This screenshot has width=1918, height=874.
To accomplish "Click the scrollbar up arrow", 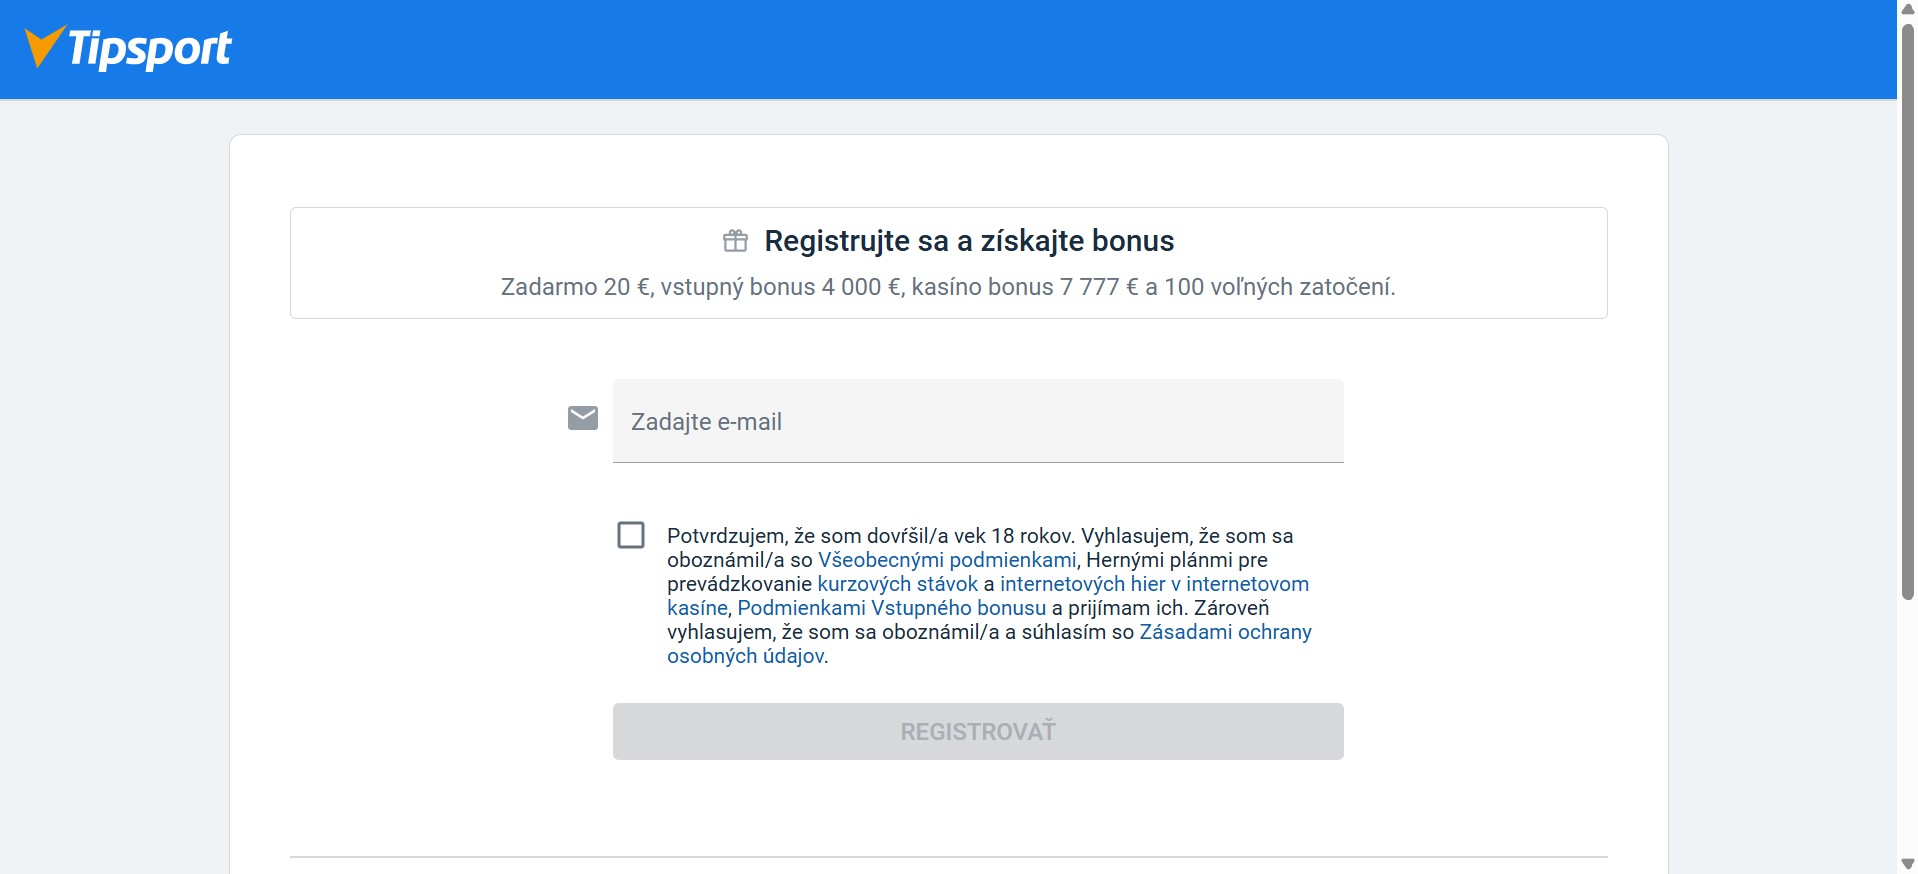I will pyautogui.click(x=1907, y=9).
